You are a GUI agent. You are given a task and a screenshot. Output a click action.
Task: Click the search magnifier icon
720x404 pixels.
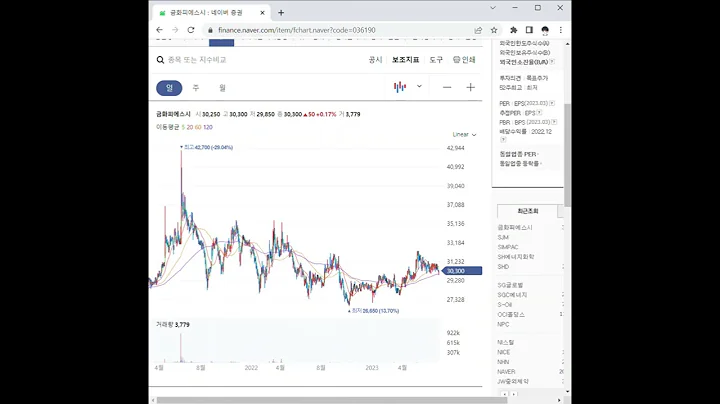tap(160, 60)
